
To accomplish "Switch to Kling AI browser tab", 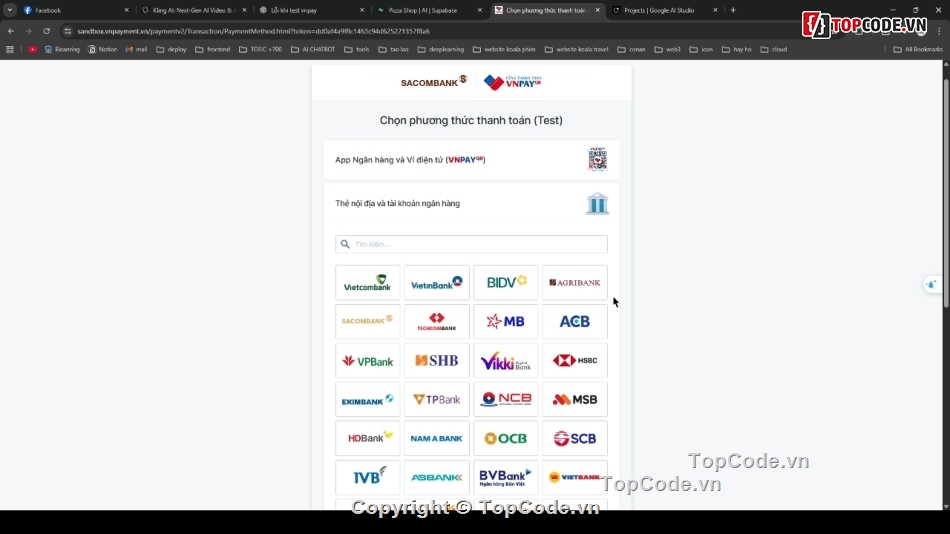I will coord(194,10).
